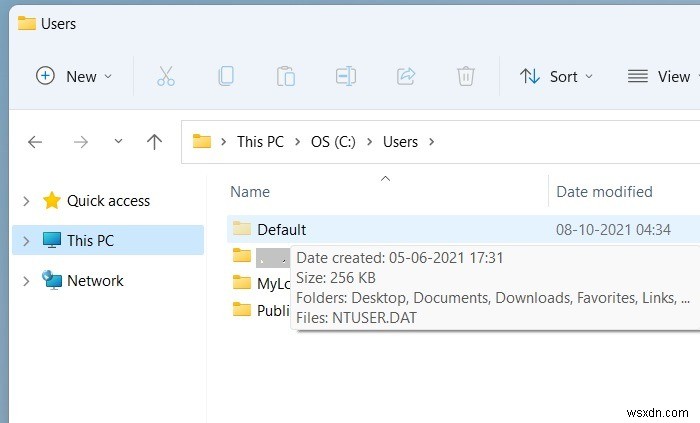Click the Share icon in toolbar
The height and width of the screenshot is (423, 700).
(x=406, y=76)
